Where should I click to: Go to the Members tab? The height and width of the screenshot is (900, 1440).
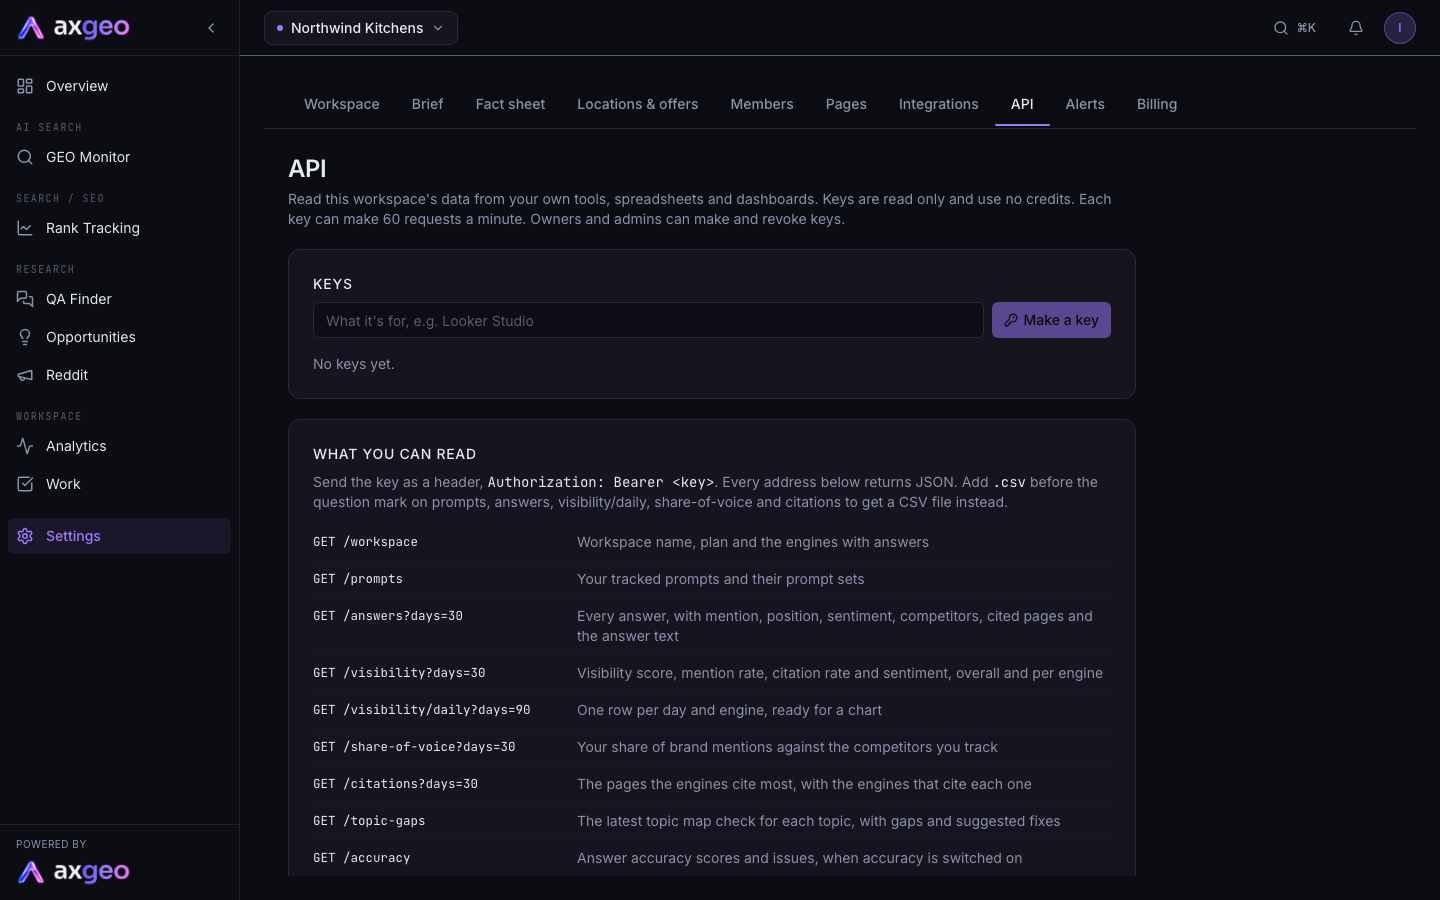pyautogui.click(x=762, y=104)
